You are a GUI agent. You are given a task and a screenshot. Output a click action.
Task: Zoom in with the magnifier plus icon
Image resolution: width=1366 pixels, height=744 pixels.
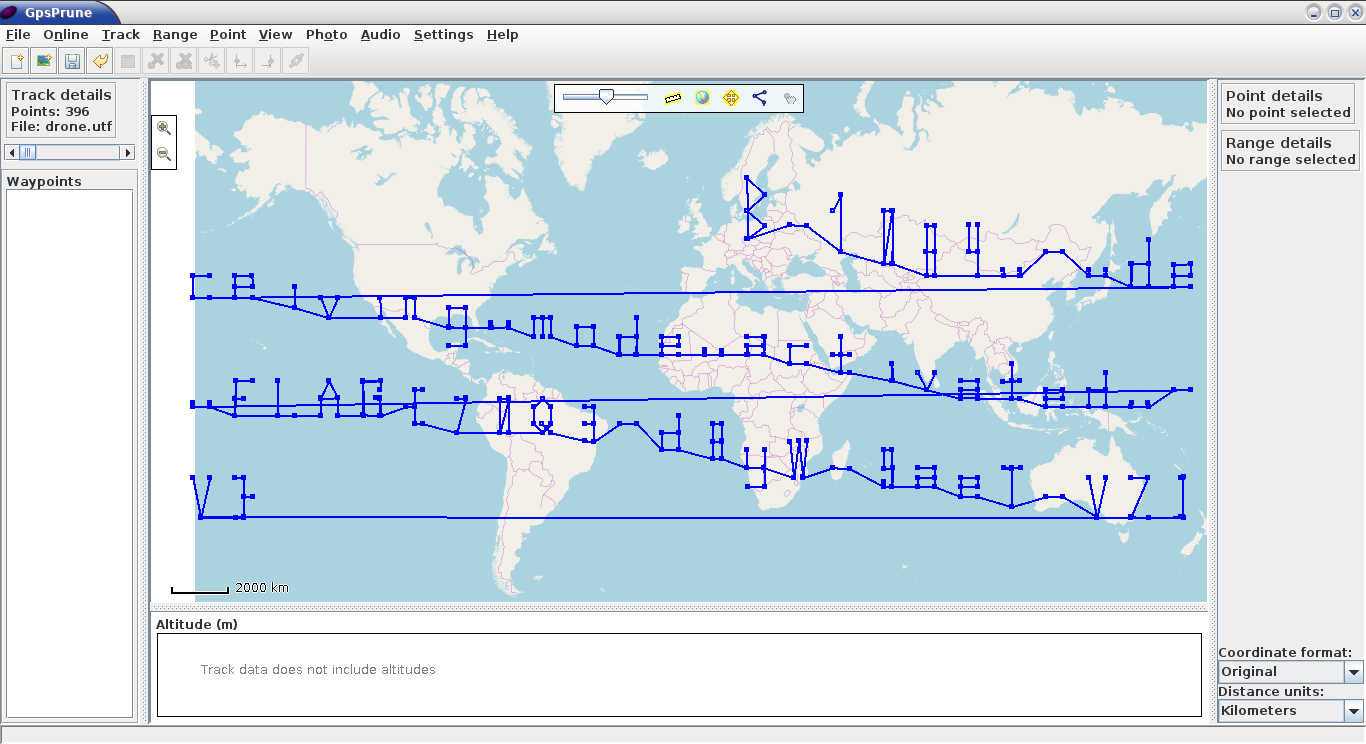click(x=164, y=128)
